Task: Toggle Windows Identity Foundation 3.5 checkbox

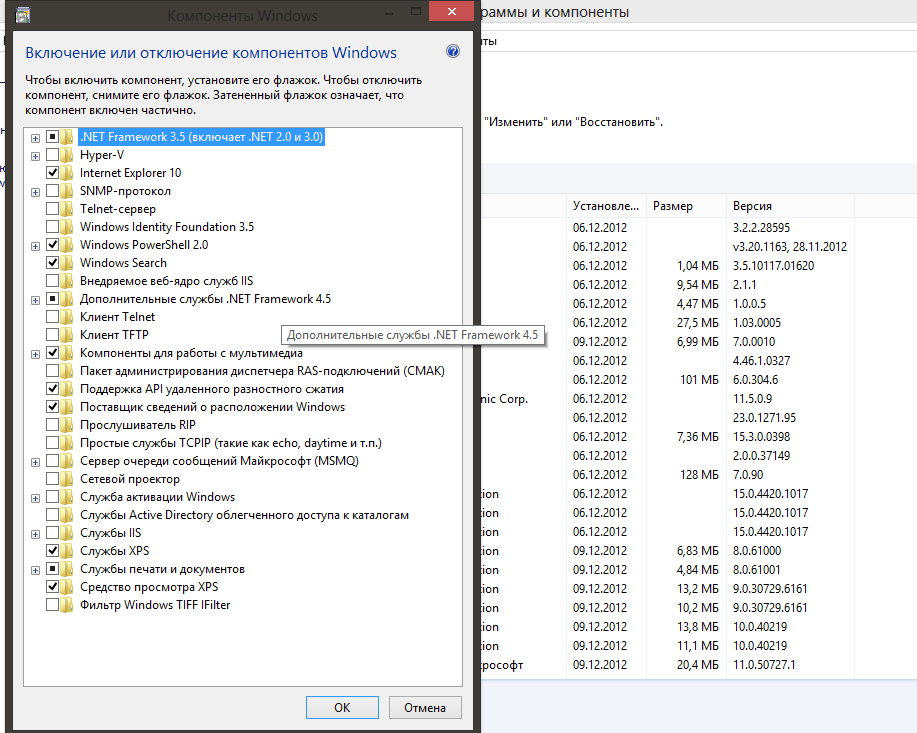Action: 52,227
